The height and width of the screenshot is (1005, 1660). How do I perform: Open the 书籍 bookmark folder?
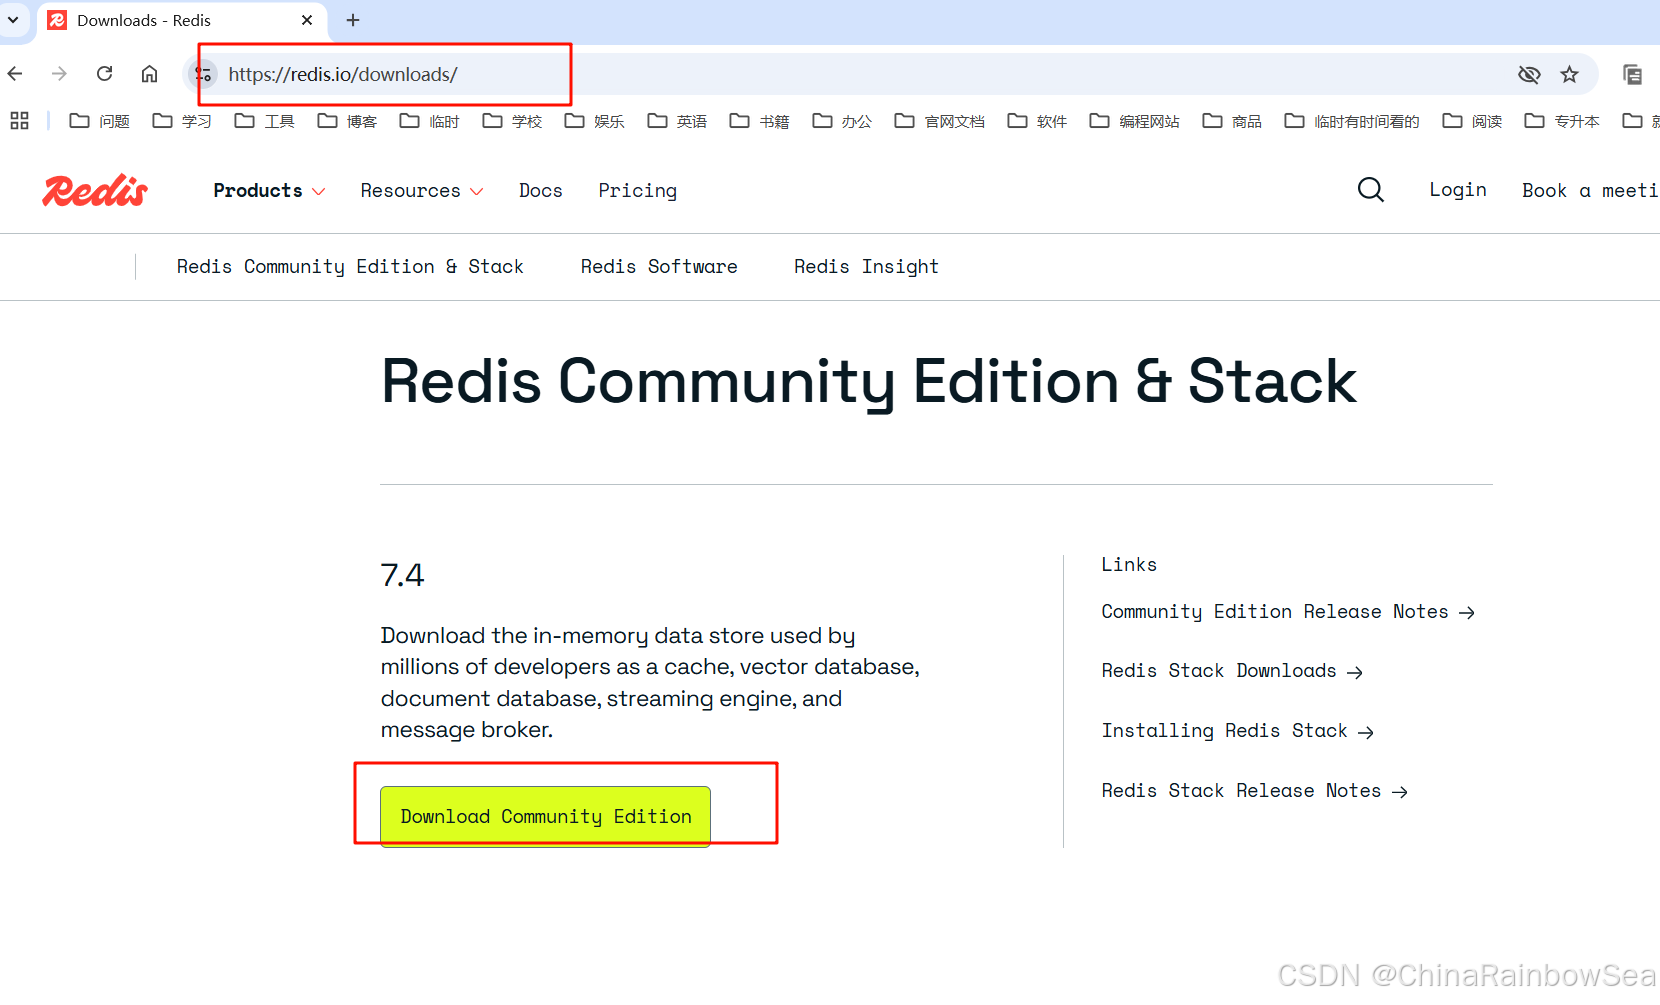[x=760, y=121]
